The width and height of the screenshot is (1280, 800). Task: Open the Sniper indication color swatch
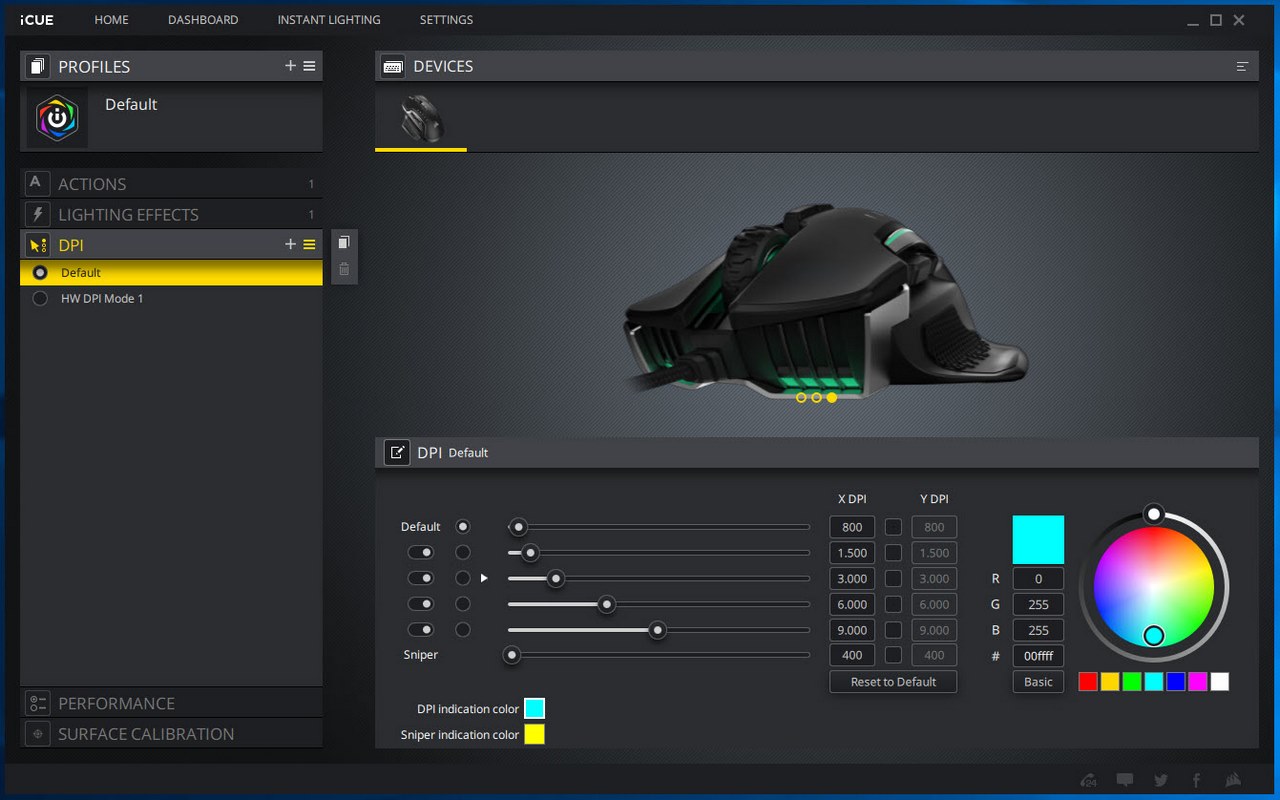[535, 734]
